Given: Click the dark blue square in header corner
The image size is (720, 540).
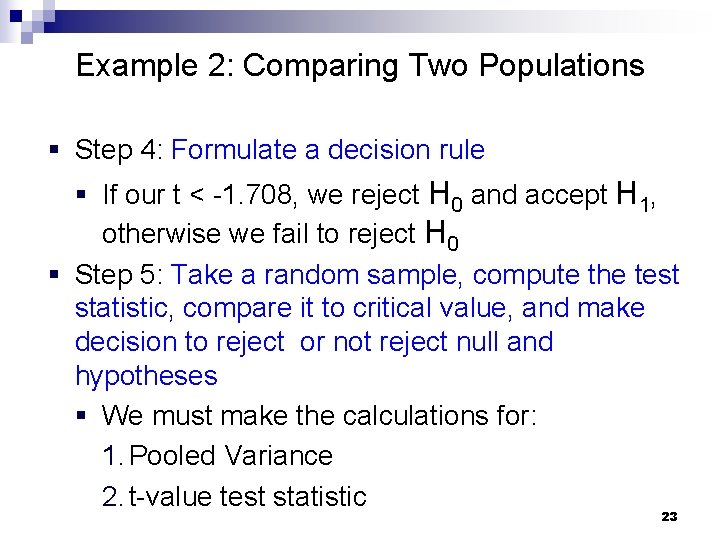Looking at the screenshot, I should tap(16, 16).
